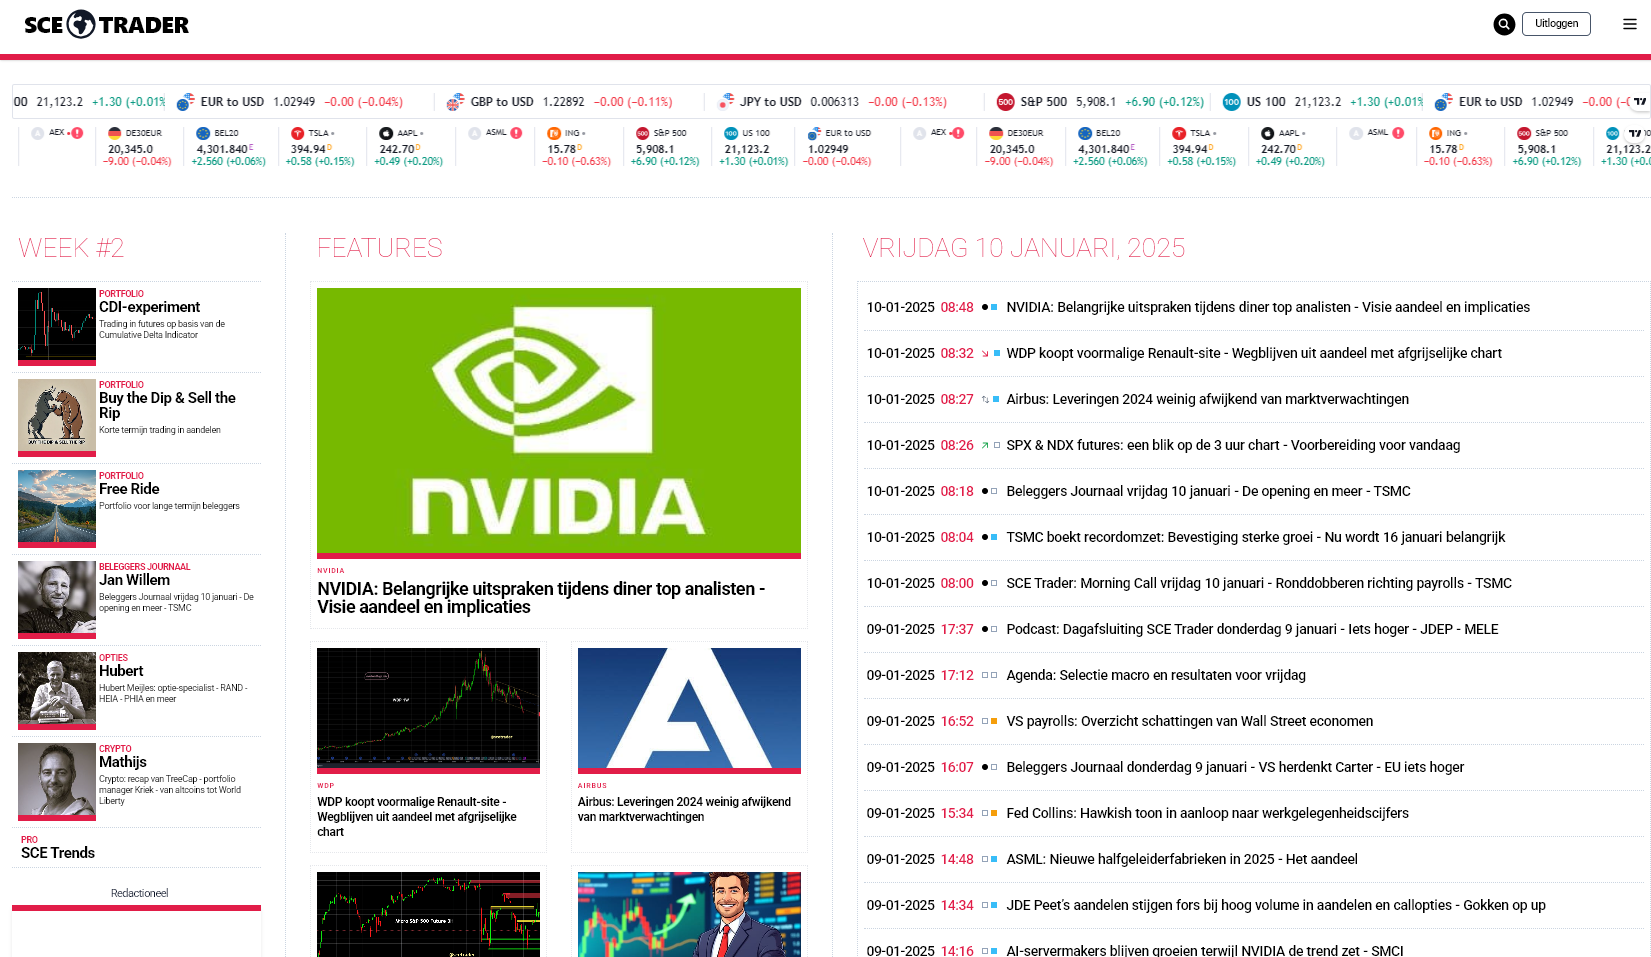Click the 'VRIJDAG 10 JANUARI, 2025' heading
The width and height of the screenshot is (1651, 957).
coord(1024,248)
